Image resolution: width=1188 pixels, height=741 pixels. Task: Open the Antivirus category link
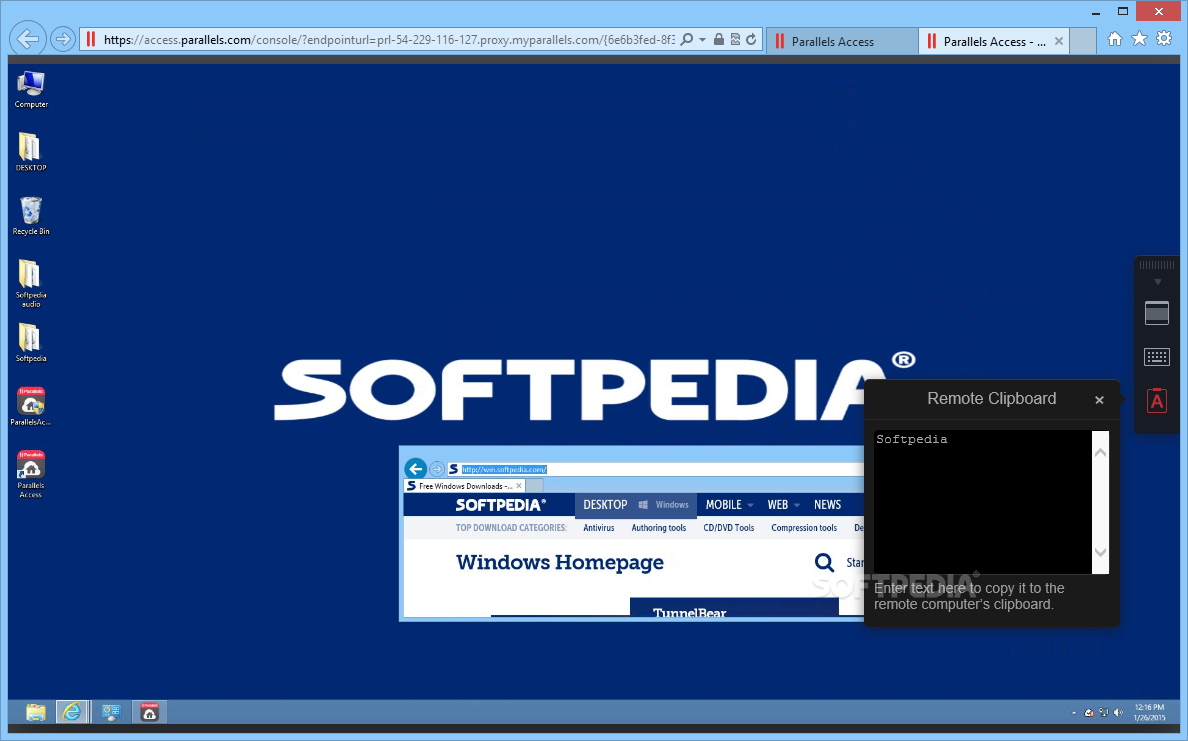(599, 528)
